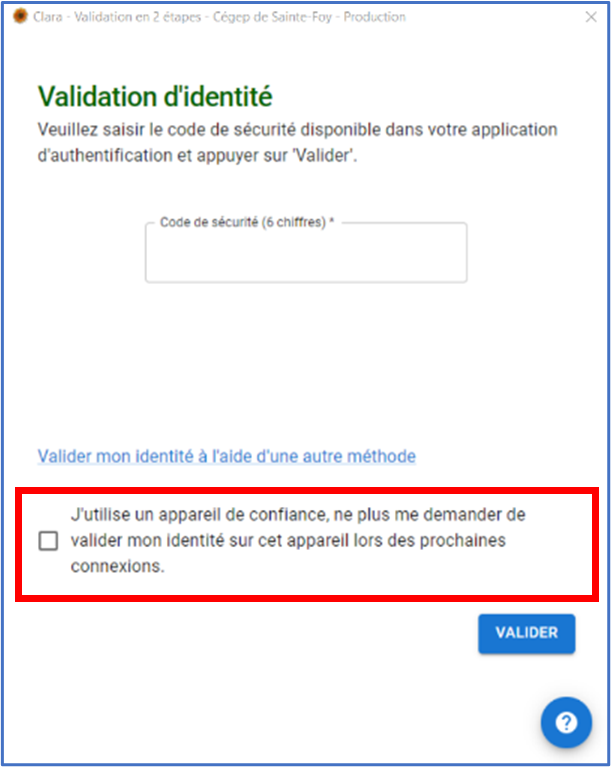
Task: Click the "Validation d'identité" heading
Action: [x=155, y=97]
